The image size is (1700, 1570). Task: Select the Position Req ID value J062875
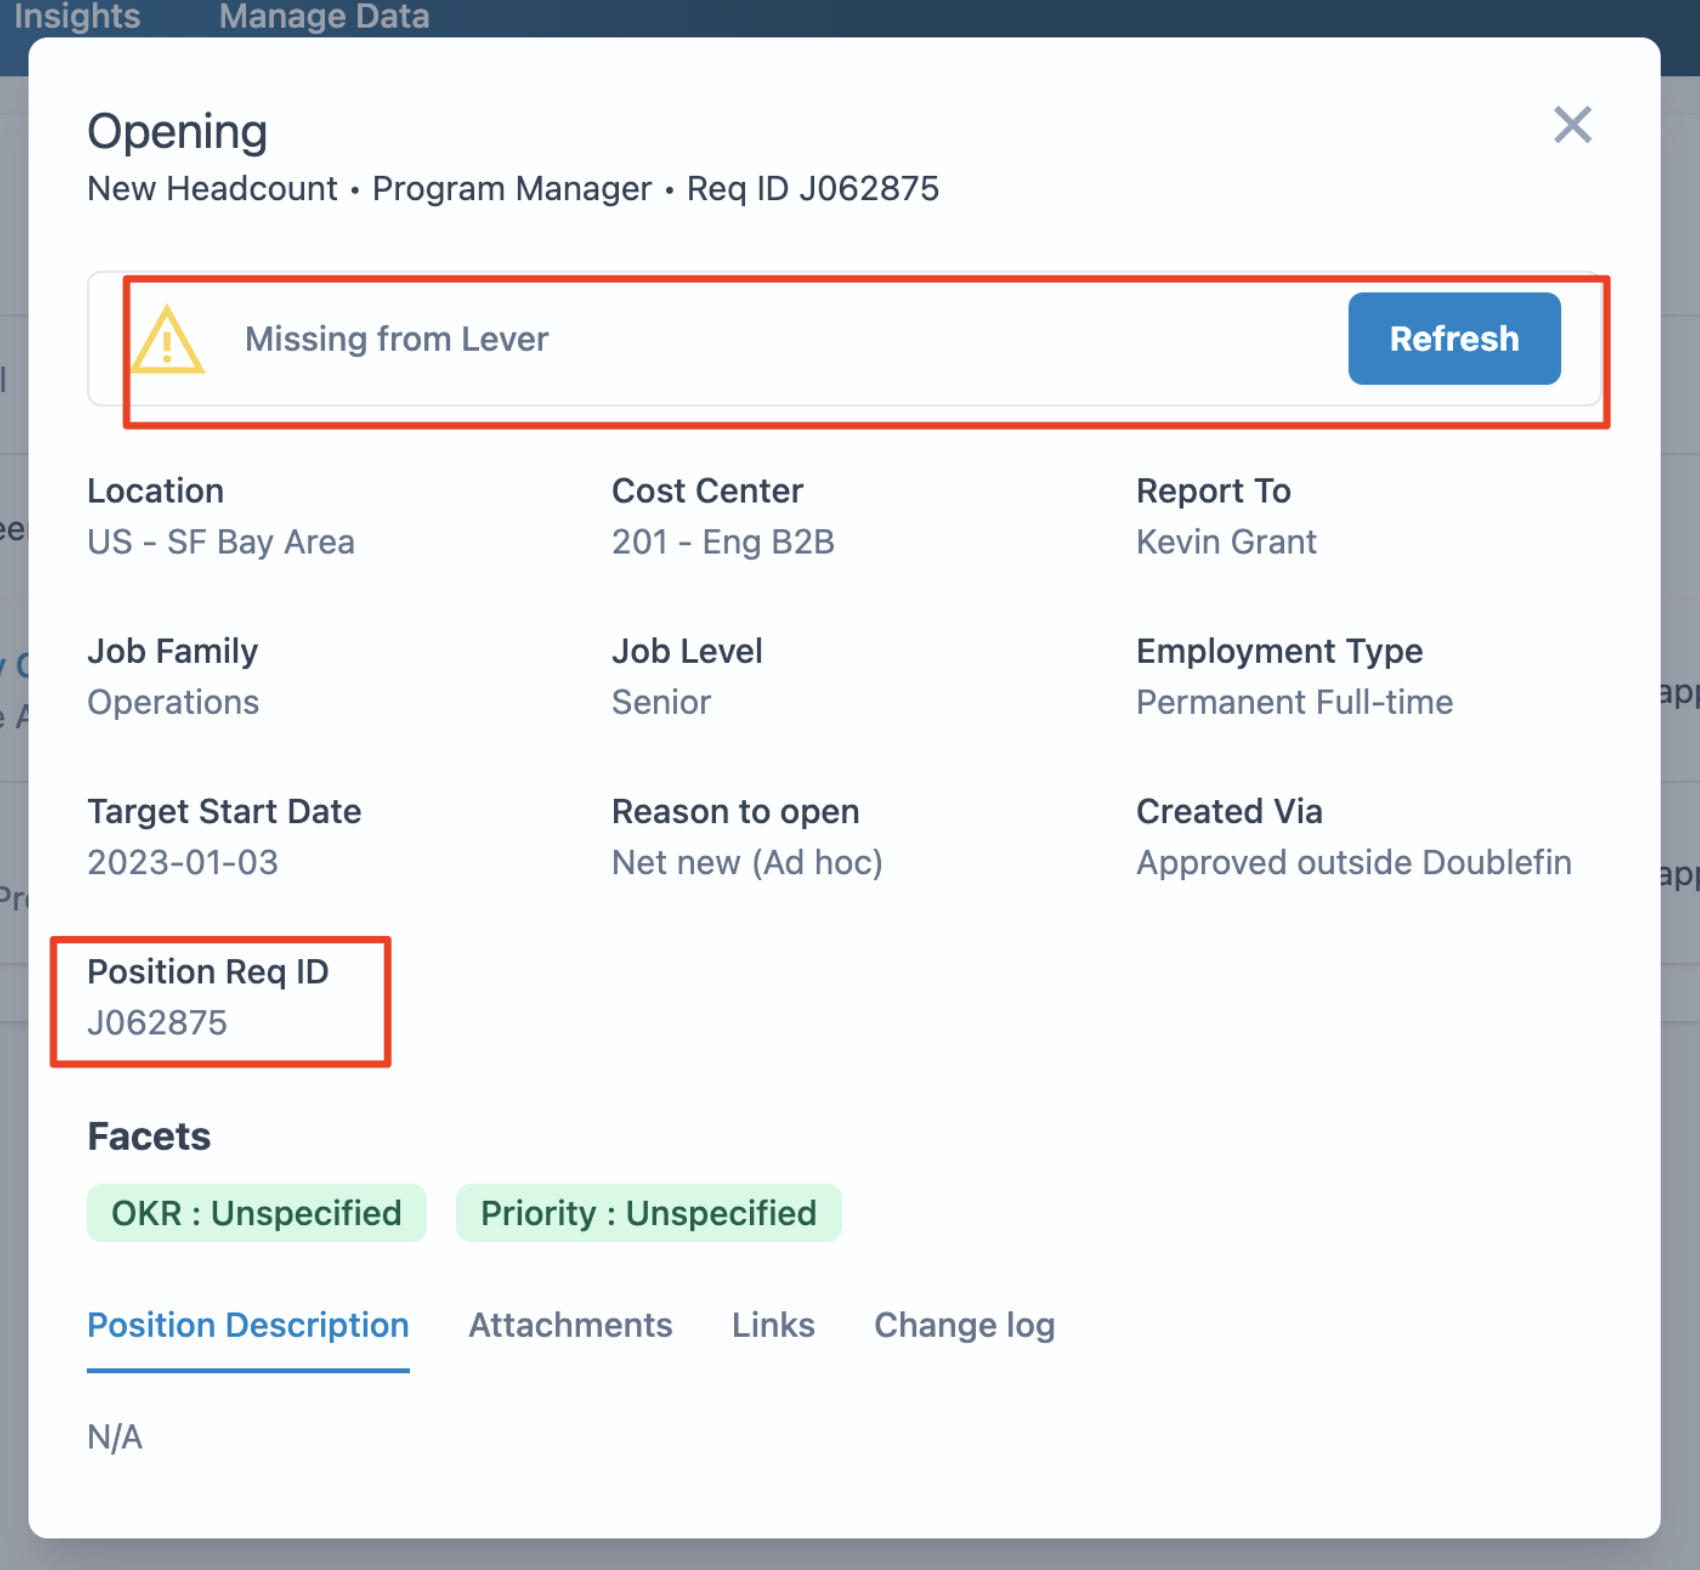[158, 1022]
